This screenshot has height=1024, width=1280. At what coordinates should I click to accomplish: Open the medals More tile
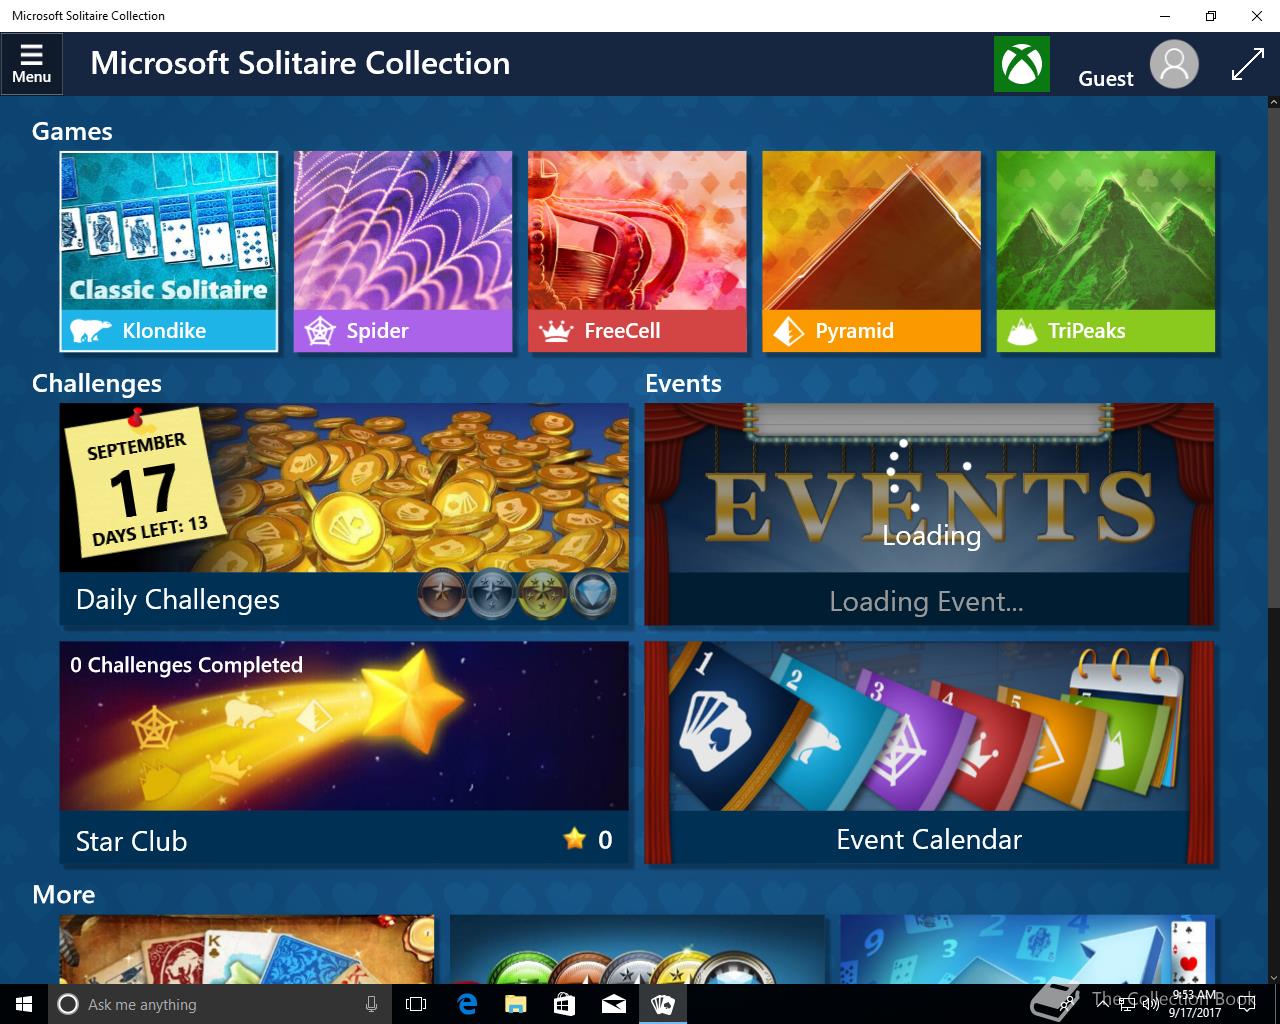coord(637,949)
